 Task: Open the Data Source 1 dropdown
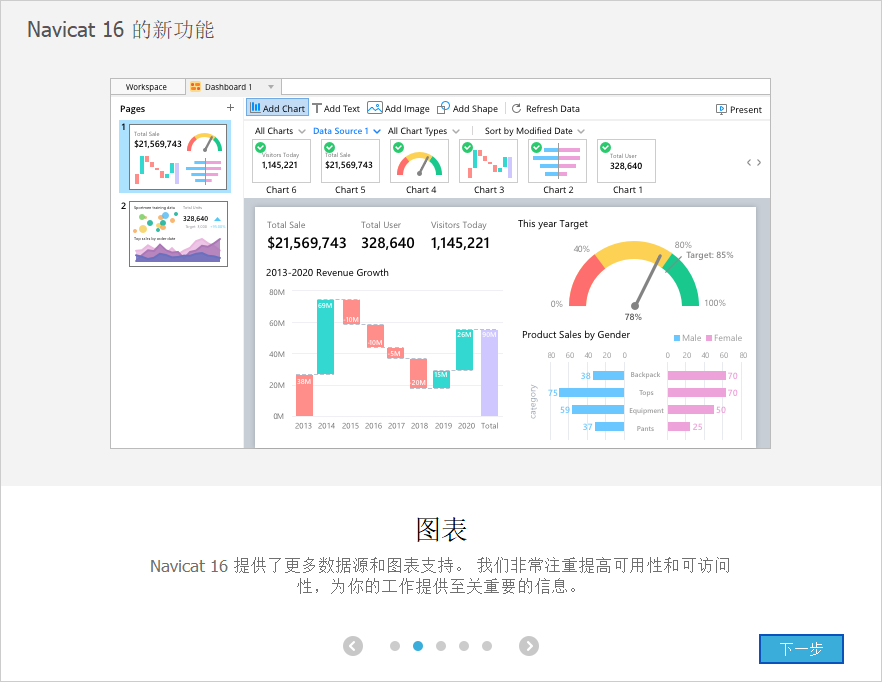point(346,131)
